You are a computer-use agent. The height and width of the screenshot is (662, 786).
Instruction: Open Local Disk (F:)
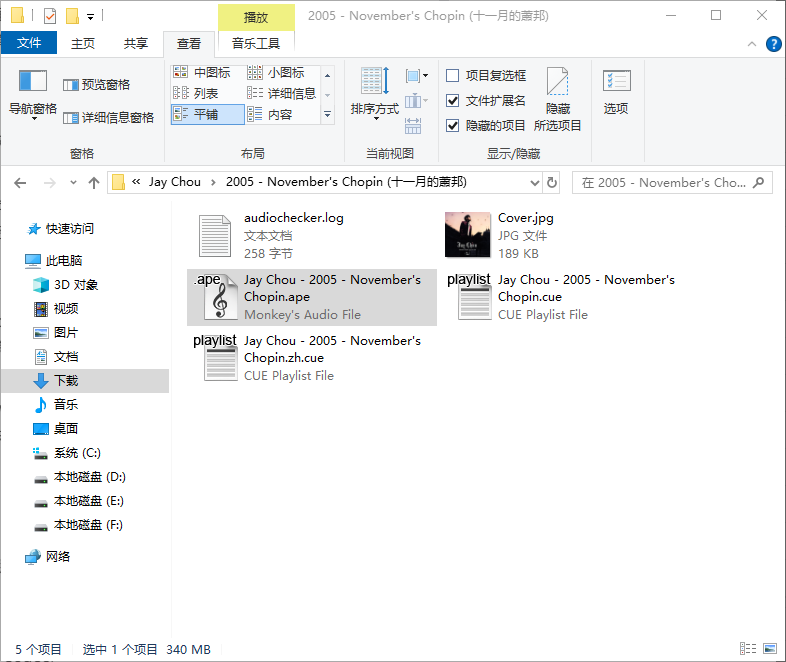pyautogui.click(x=78, y=525)
